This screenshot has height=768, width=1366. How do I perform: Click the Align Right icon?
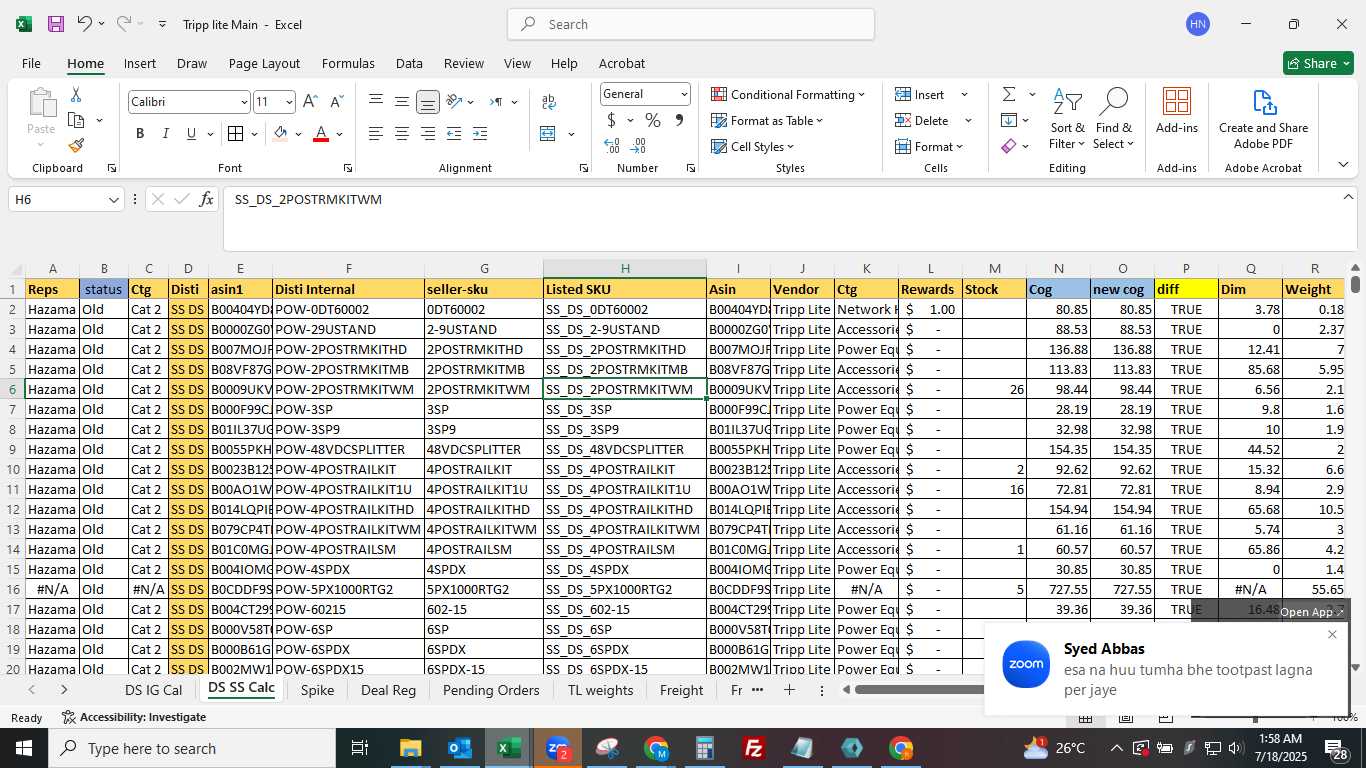pyautogui.click(x=427, y=134)
